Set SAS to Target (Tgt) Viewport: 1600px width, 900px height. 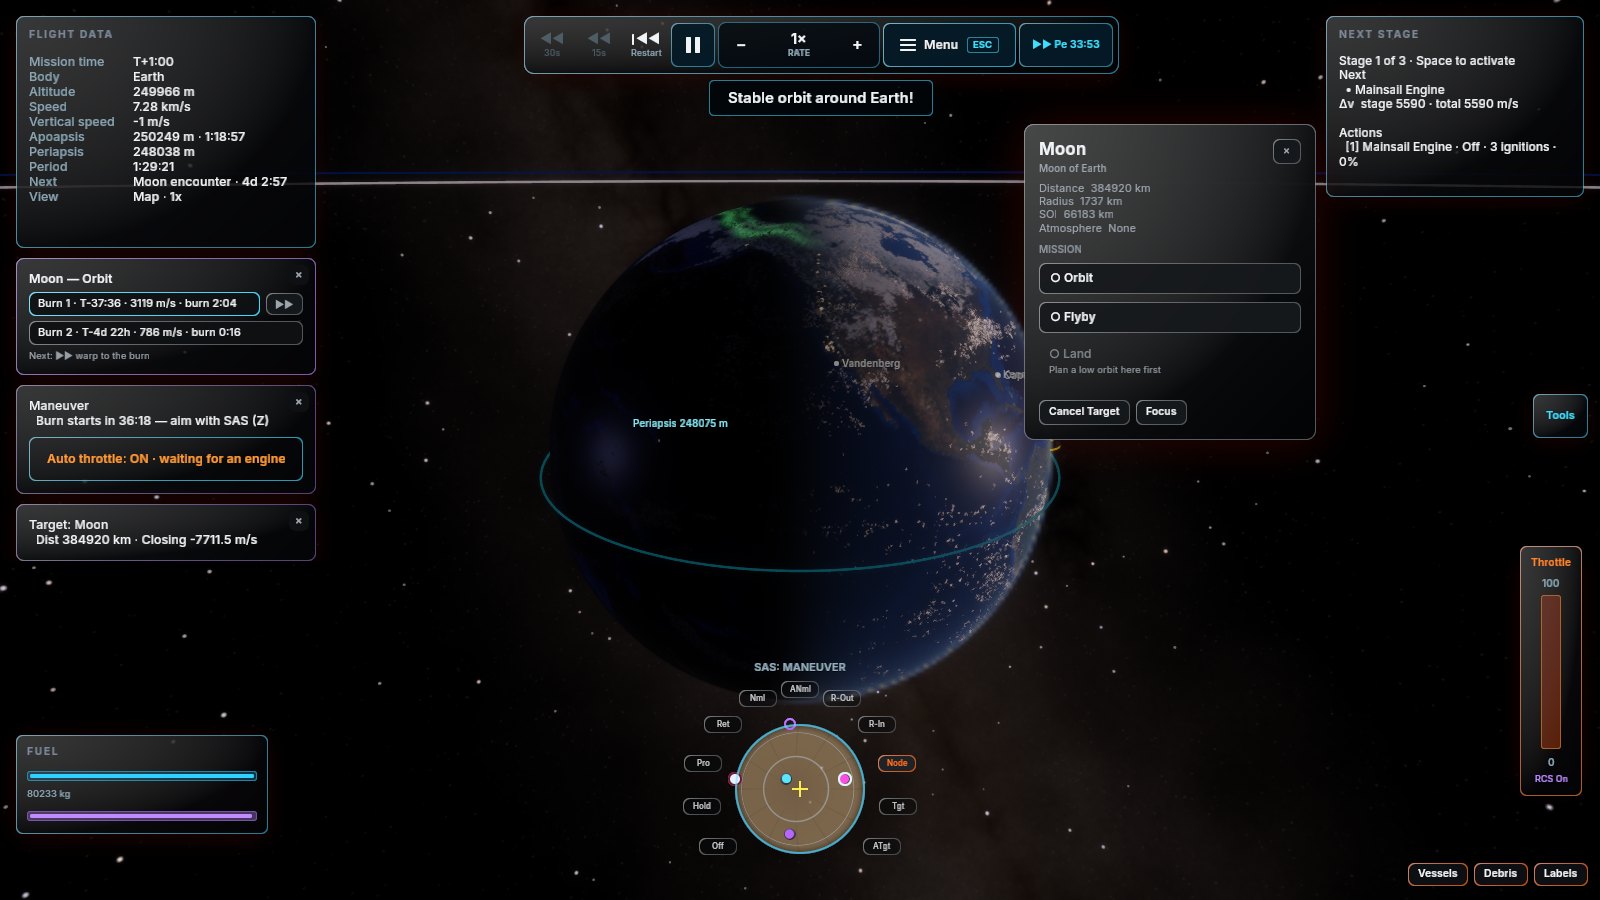898,806
